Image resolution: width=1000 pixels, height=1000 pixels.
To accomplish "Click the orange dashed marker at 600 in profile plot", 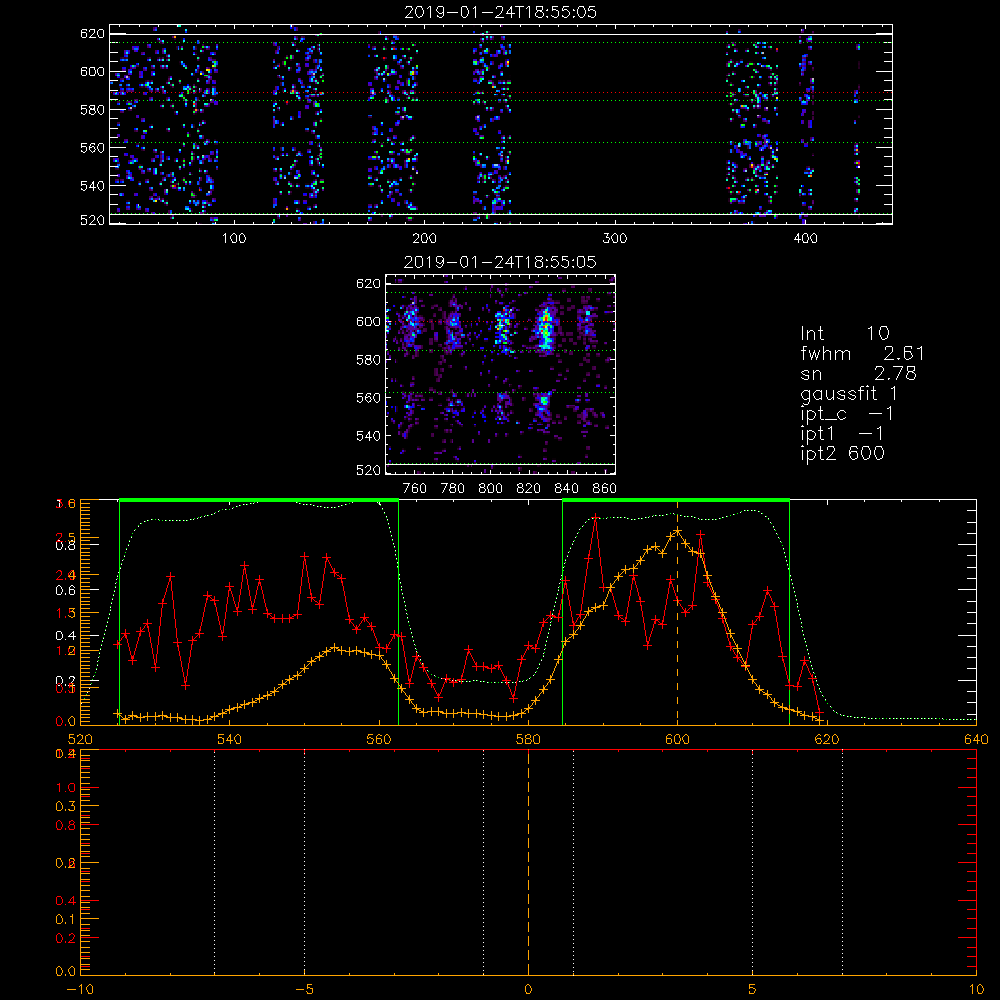I will pos(677,612).
